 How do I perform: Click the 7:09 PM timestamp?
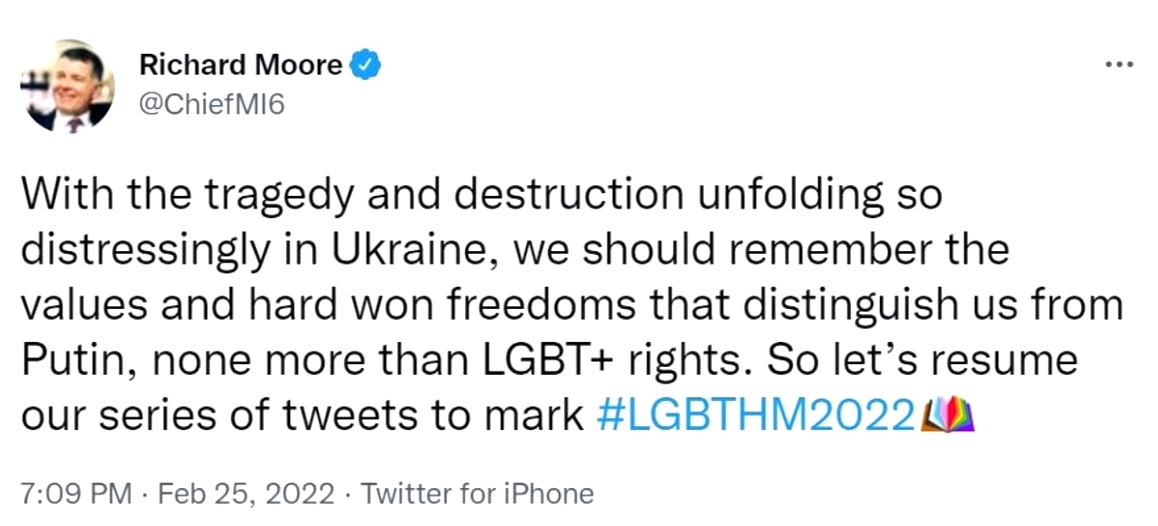77,493
